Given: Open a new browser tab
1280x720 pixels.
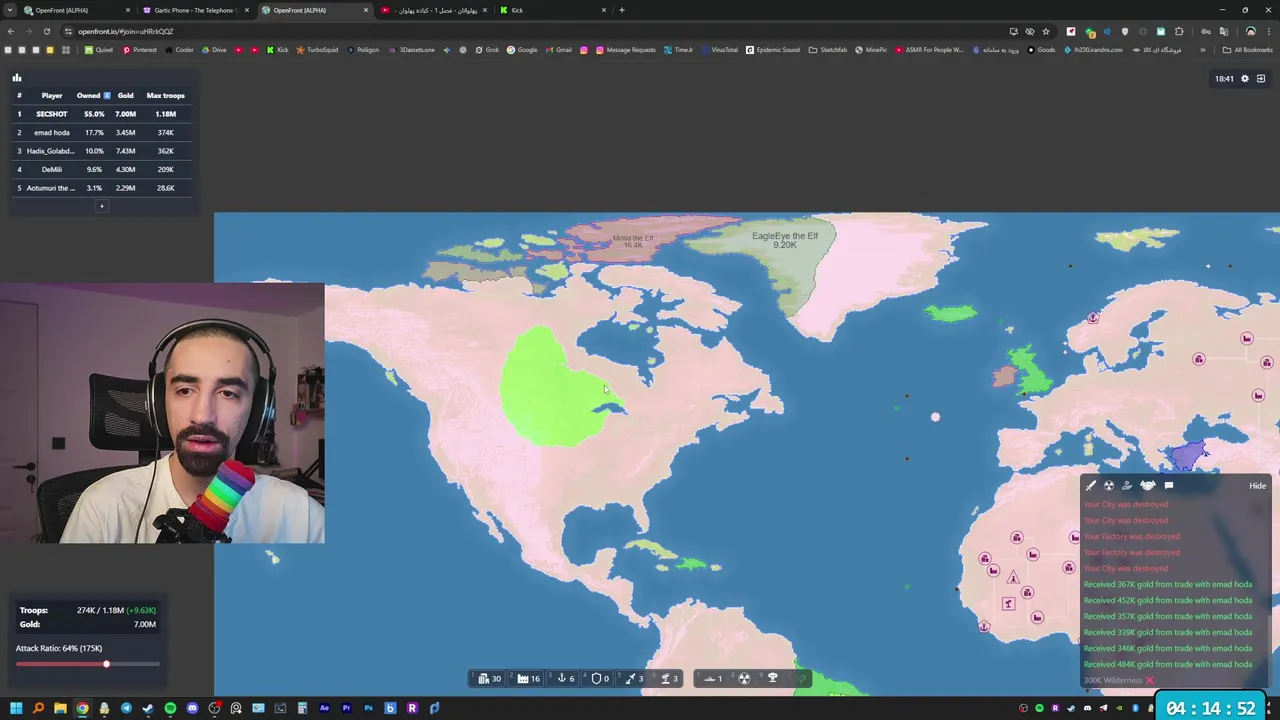Looking at the screenshot, I should click(x=622, y=10).
